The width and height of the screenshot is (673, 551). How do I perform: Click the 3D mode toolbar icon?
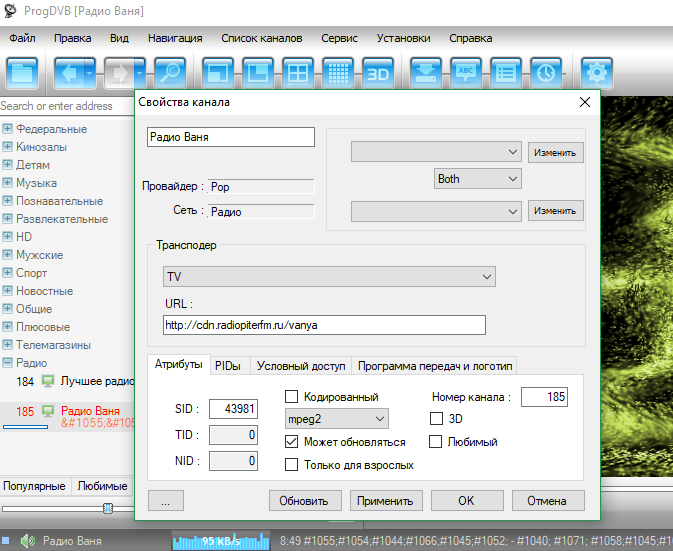click(377, 73)
